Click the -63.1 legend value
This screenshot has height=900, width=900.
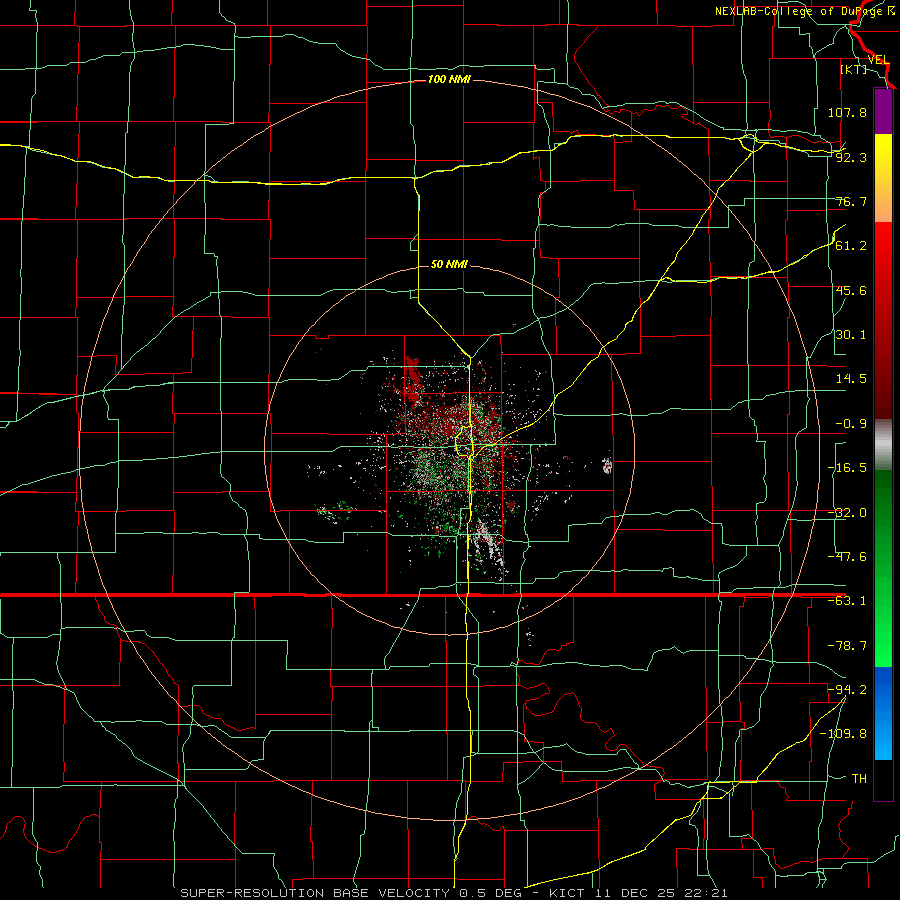point(847,601)
